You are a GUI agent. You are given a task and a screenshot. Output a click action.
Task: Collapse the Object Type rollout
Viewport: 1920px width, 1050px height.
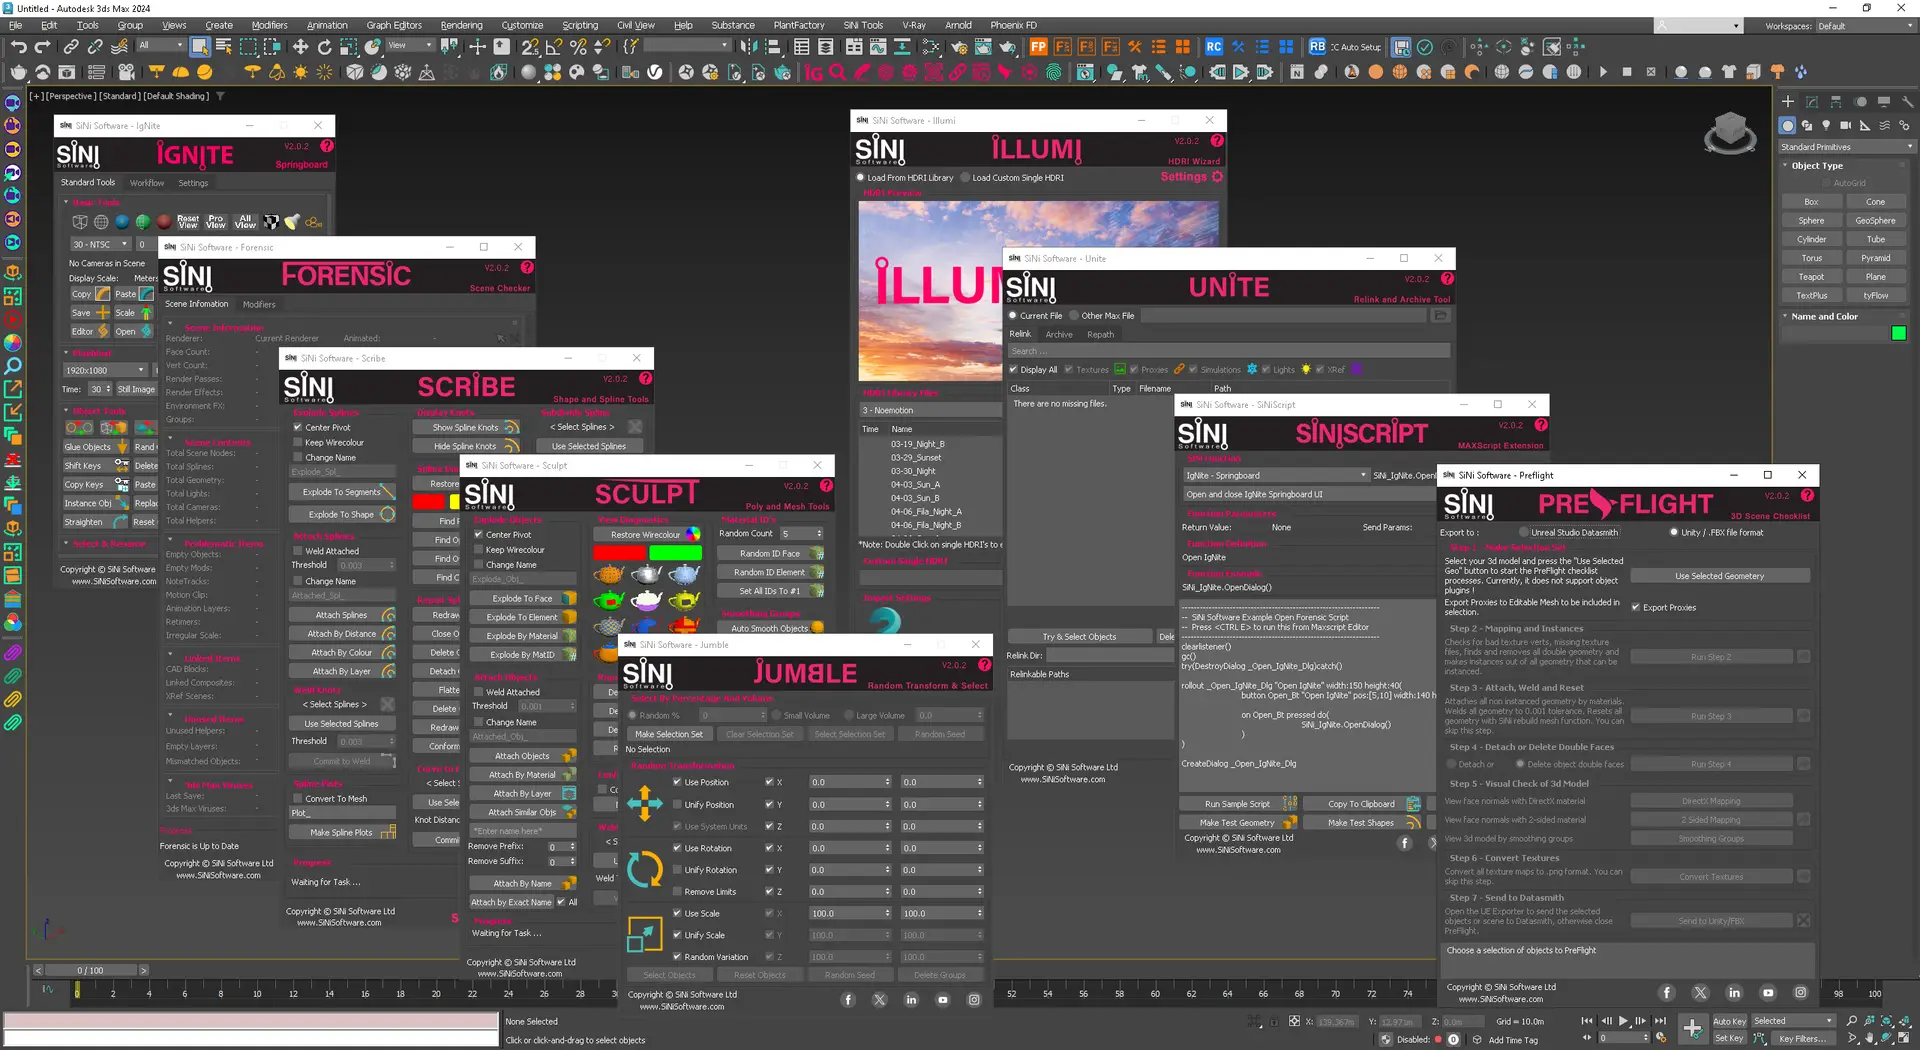click(x=1786, y=166)
